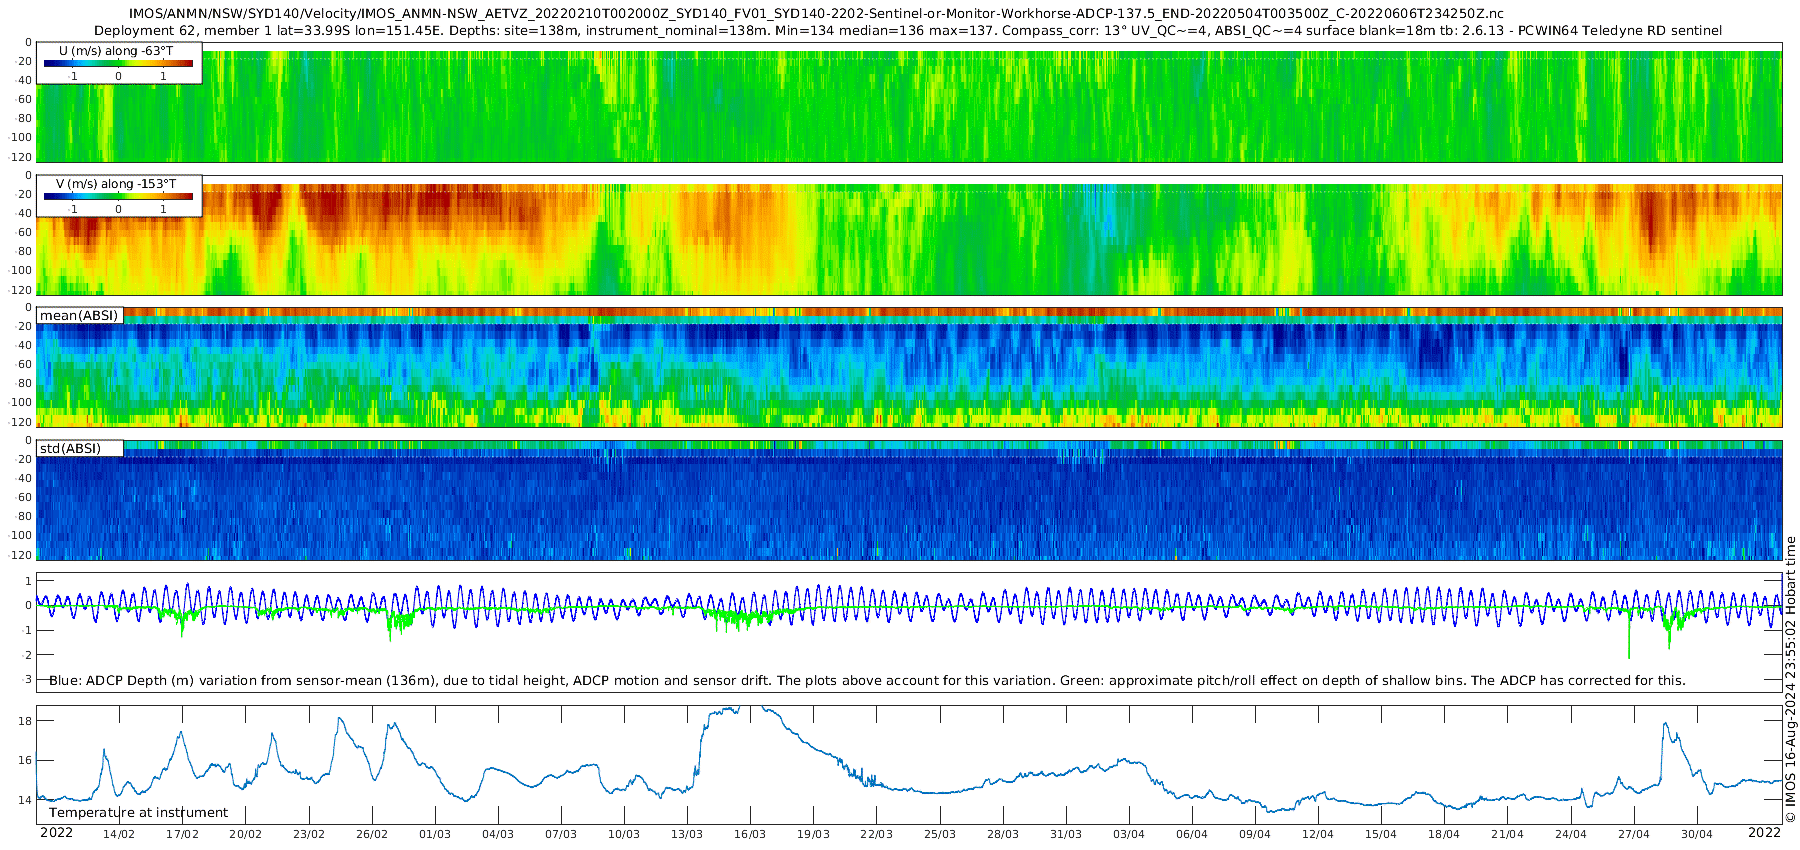
Task: Click the 14/02 date tick label
Action: coord(119,834)
